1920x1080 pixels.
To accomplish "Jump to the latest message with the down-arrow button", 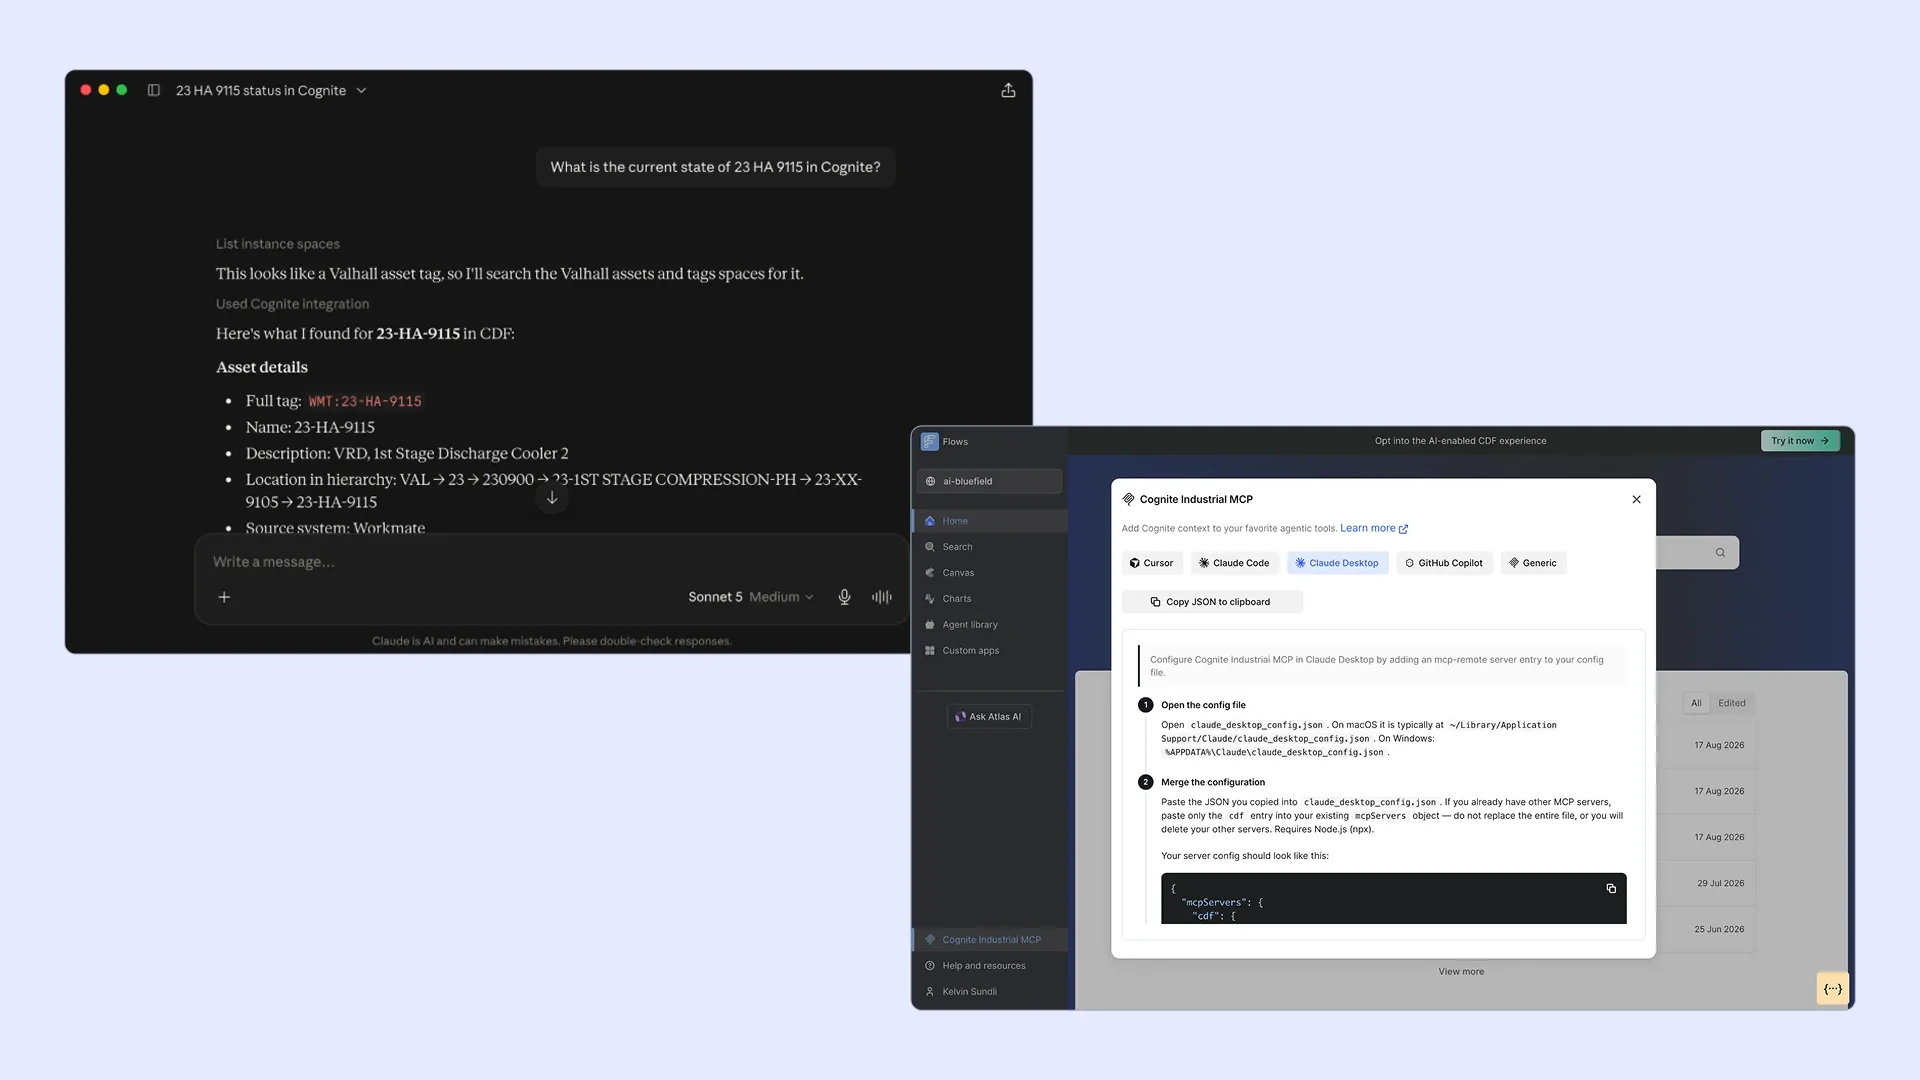I will click(552, 497).
